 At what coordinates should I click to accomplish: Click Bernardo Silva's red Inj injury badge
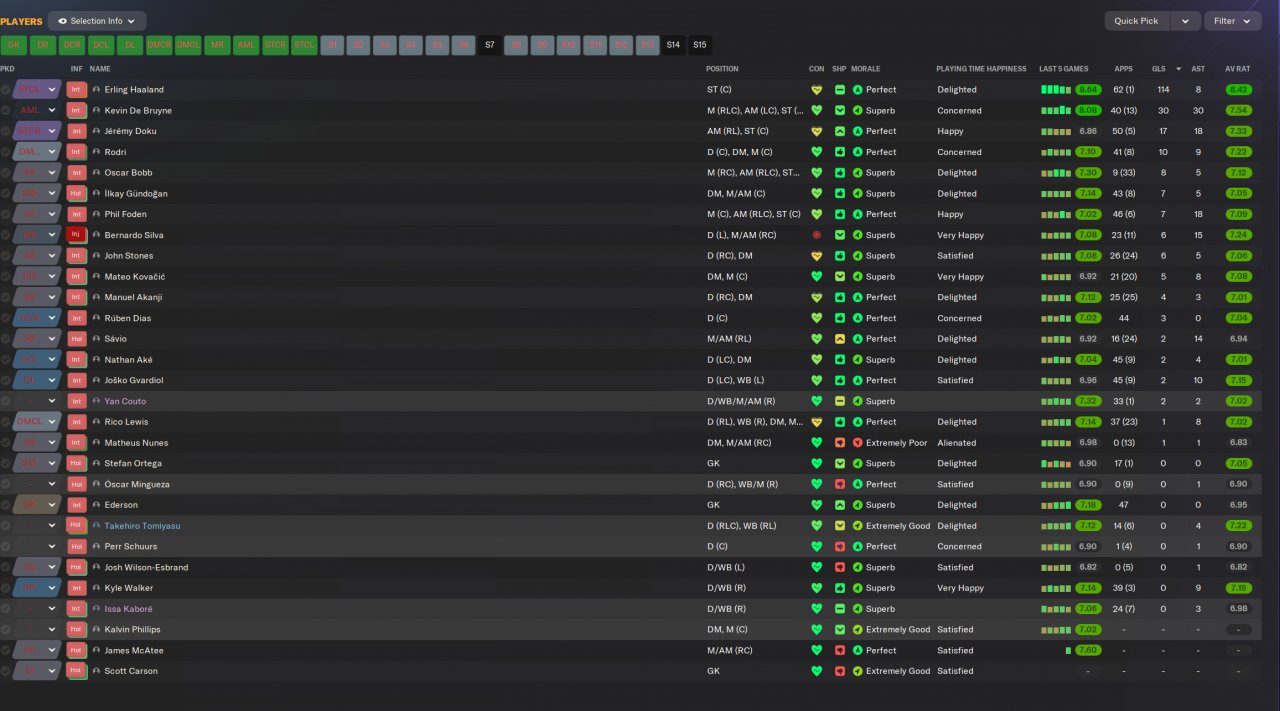tap(76, 235)
